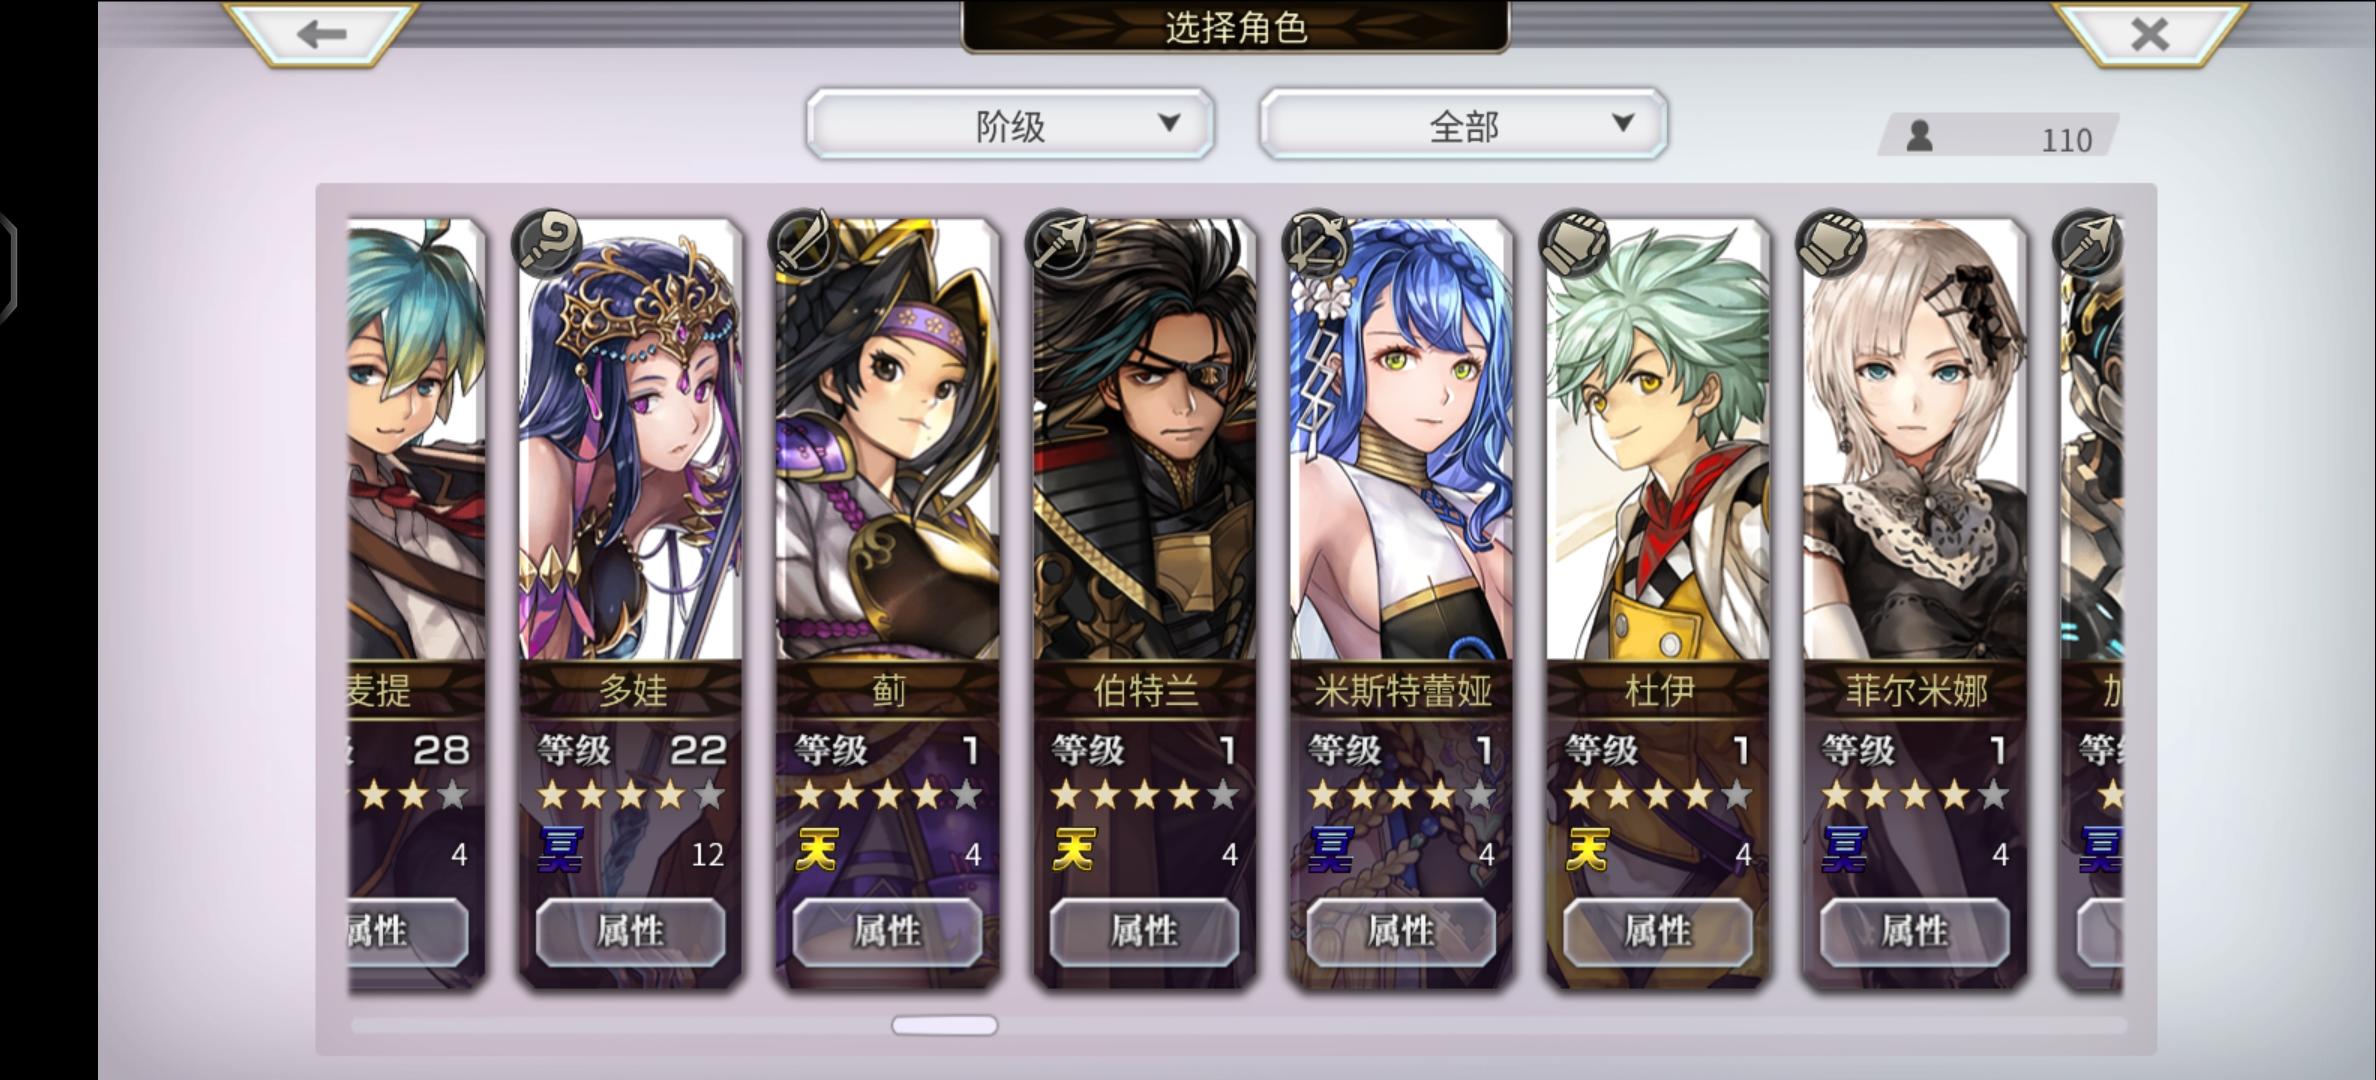Click the 属性 button for 杜伊
This screenshot has height=1080, width=2376.
coord(1657,931)
